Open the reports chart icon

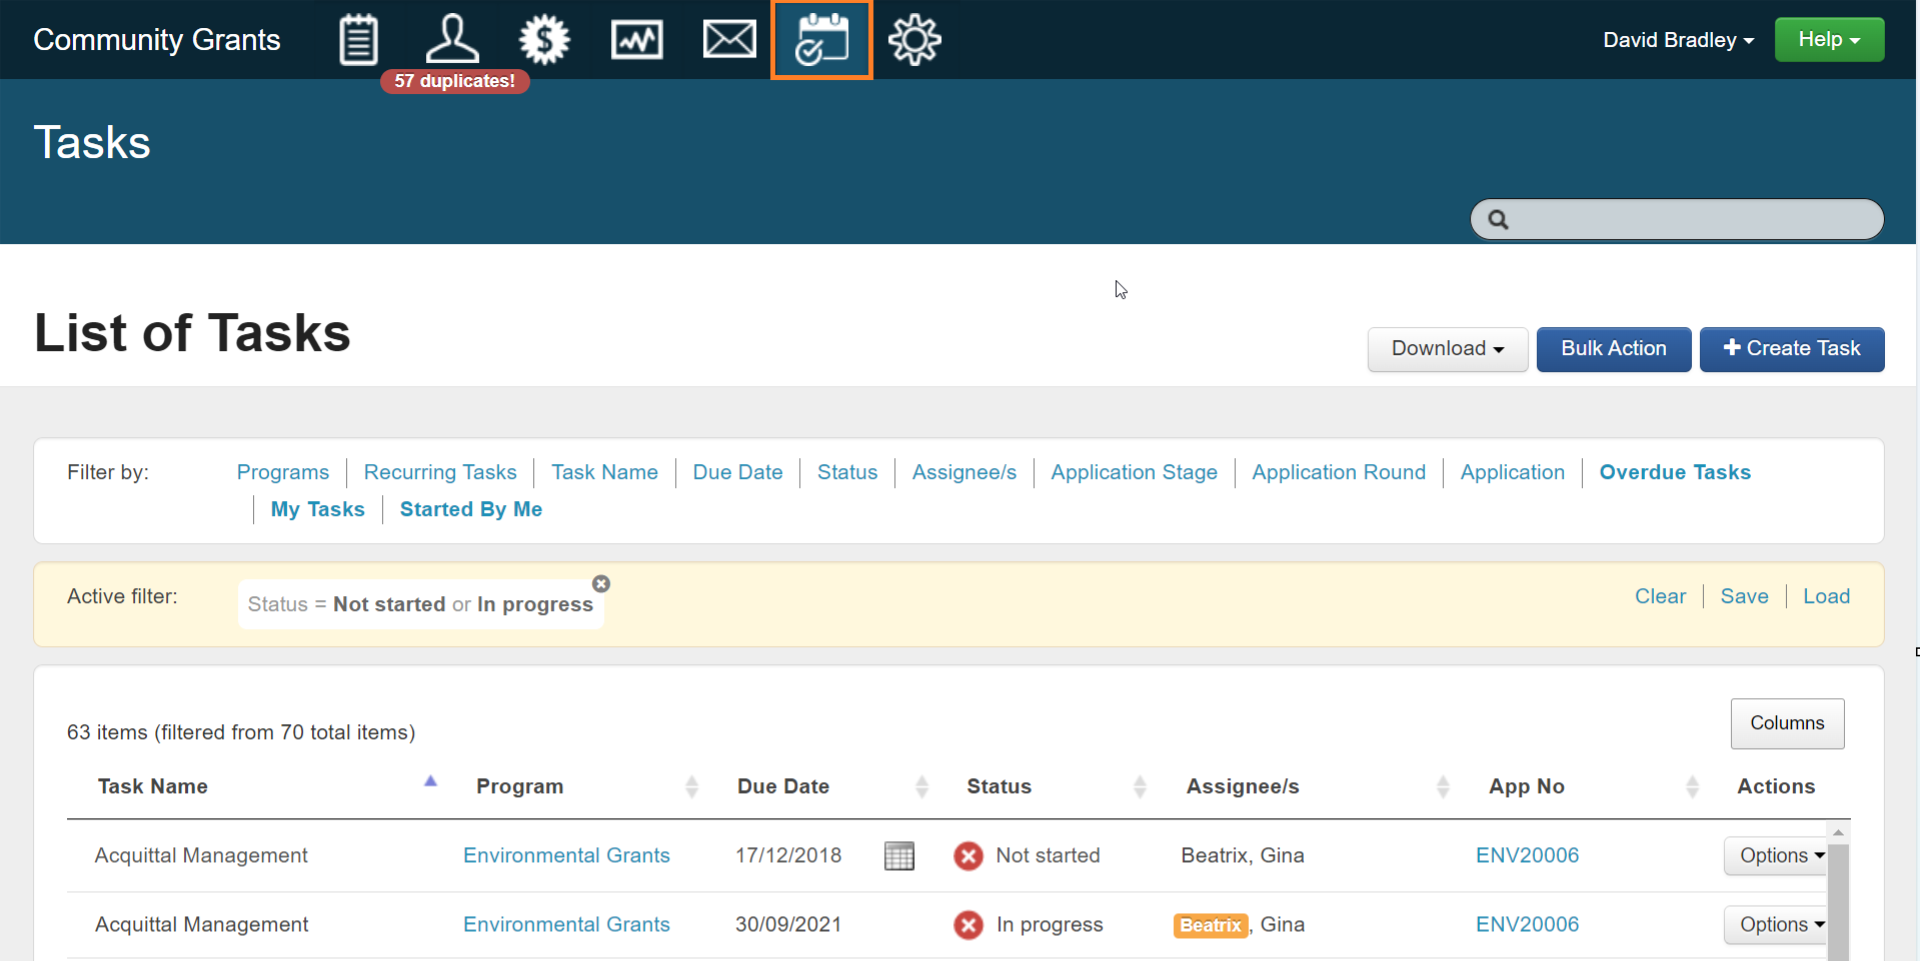coord(637,40)
